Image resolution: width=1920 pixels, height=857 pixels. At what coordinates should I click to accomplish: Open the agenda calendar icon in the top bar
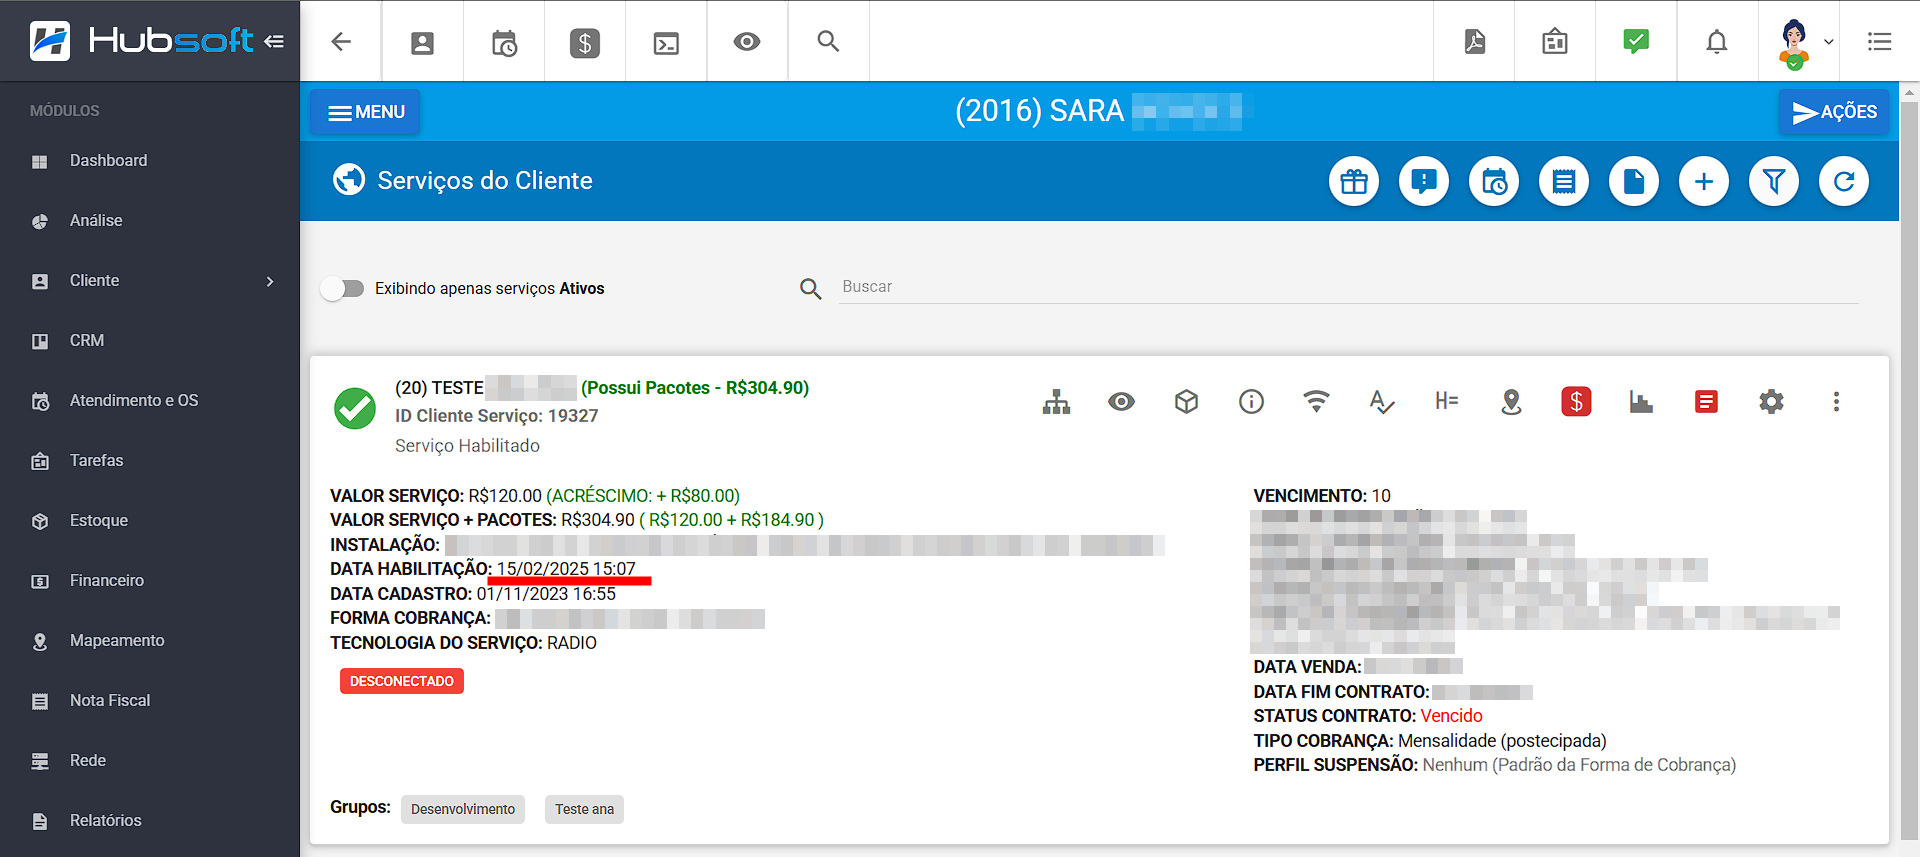(x=1555, y=41)
